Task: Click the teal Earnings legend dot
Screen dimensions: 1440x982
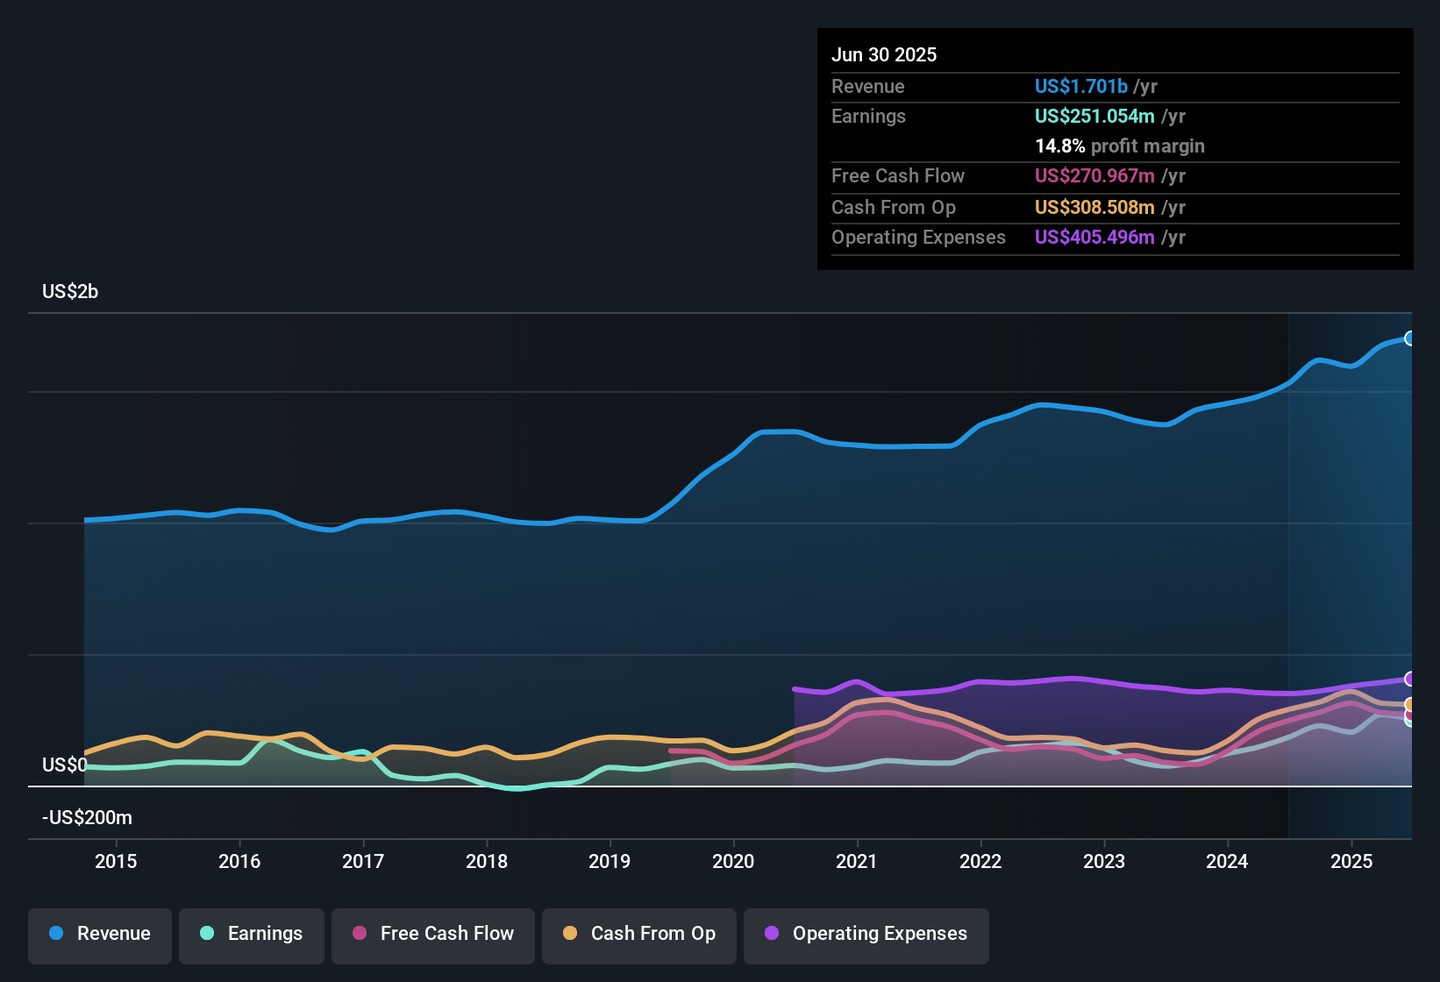Action: [x=207, y=934]
